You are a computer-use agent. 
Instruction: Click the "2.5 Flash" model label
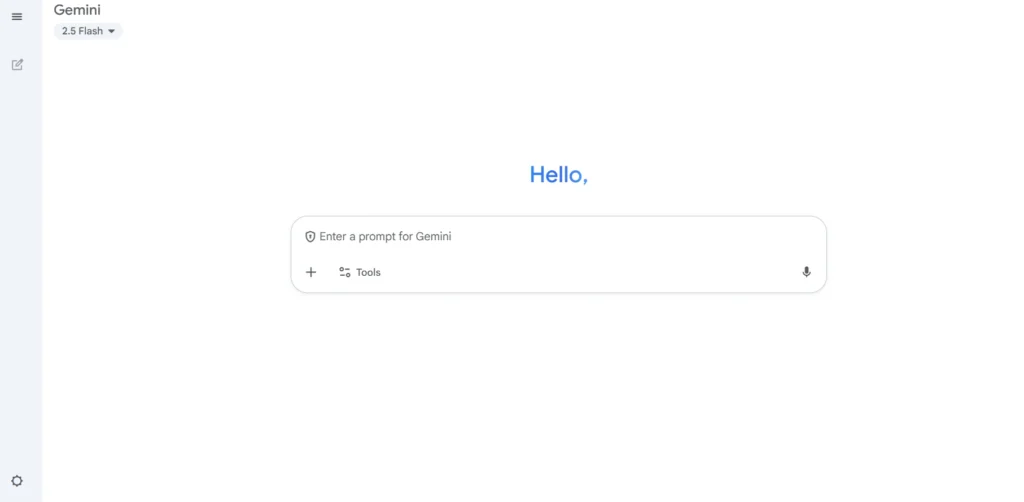82,31
